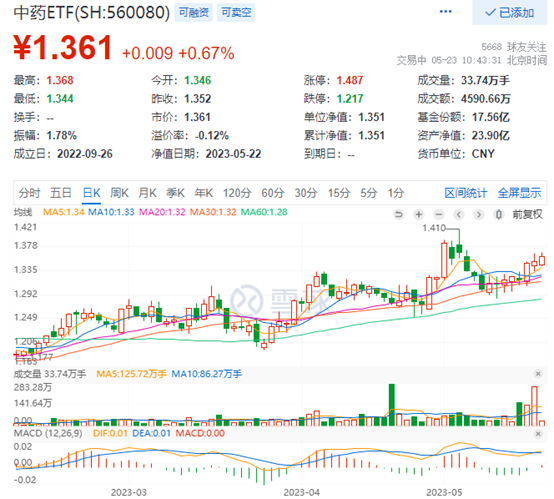This screenshot has width=554, height=499.
Task: Switch to the 1分 chart tab
Action: click(x=396, y=193)
